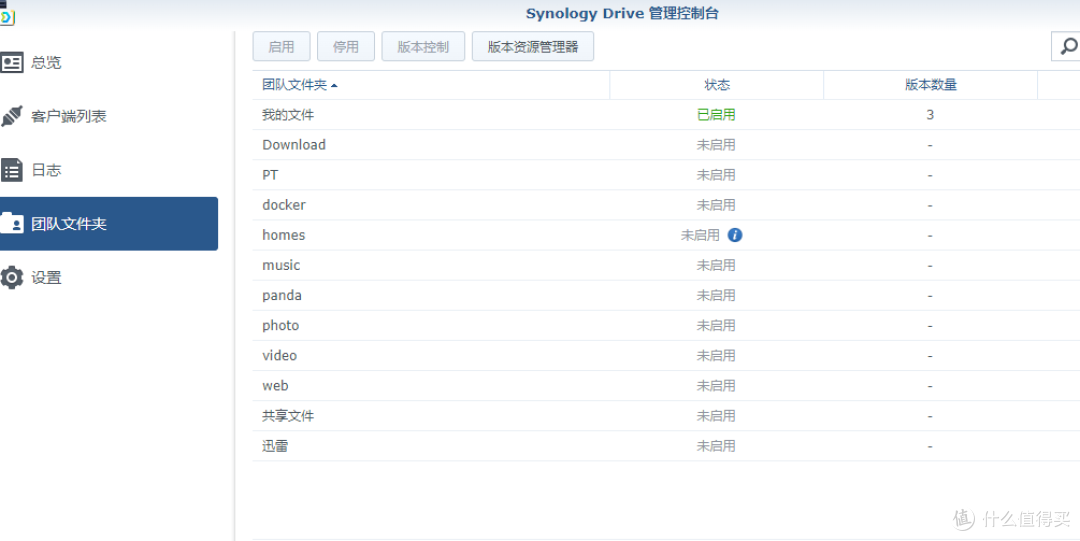Click the 版本控制 button
The height and width of the screenshot is (541, 1080).
coord(423,47)
